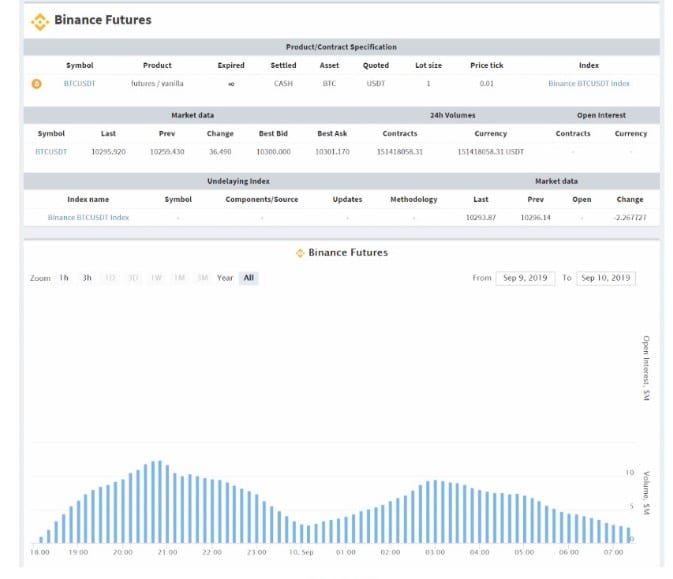Screen dimensions: 673x579
Task: Click the 03:00 label on chart time axis
Action: (x=435, y=552)
